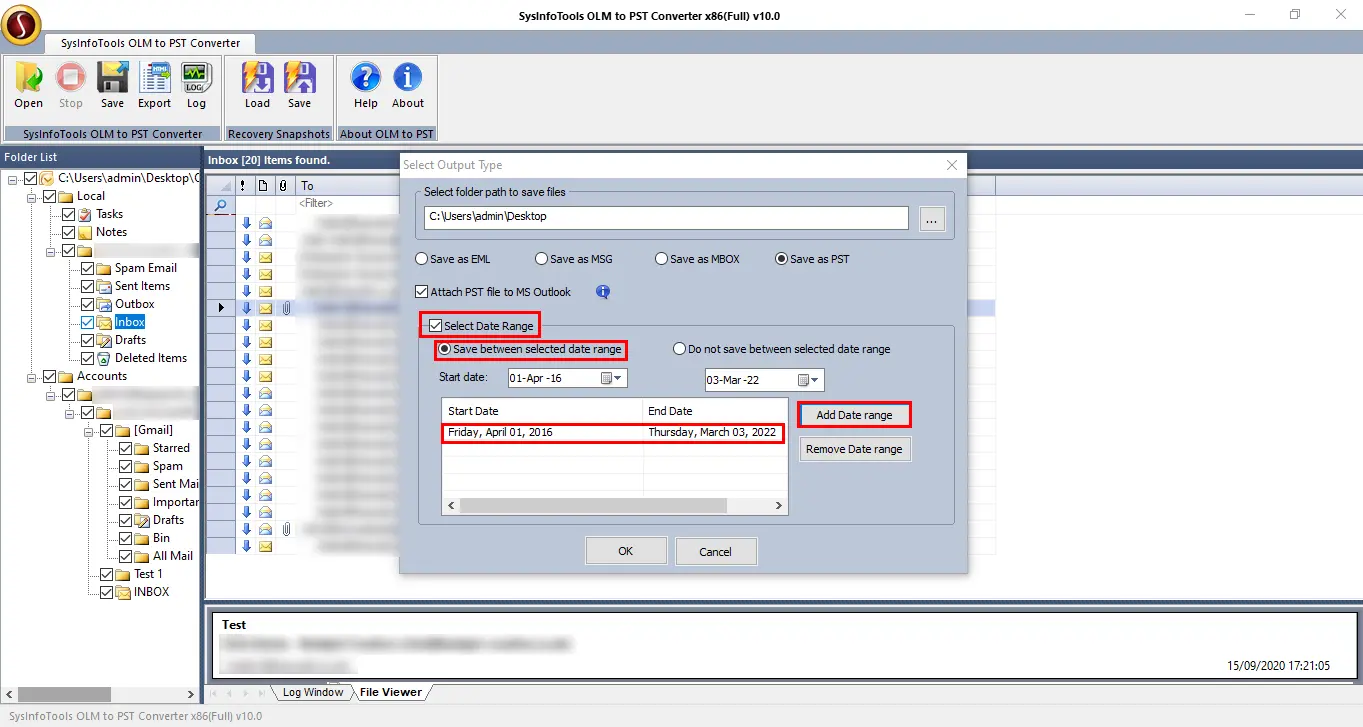Click Cancel in Select Output Type dialog

pos(716,551)
